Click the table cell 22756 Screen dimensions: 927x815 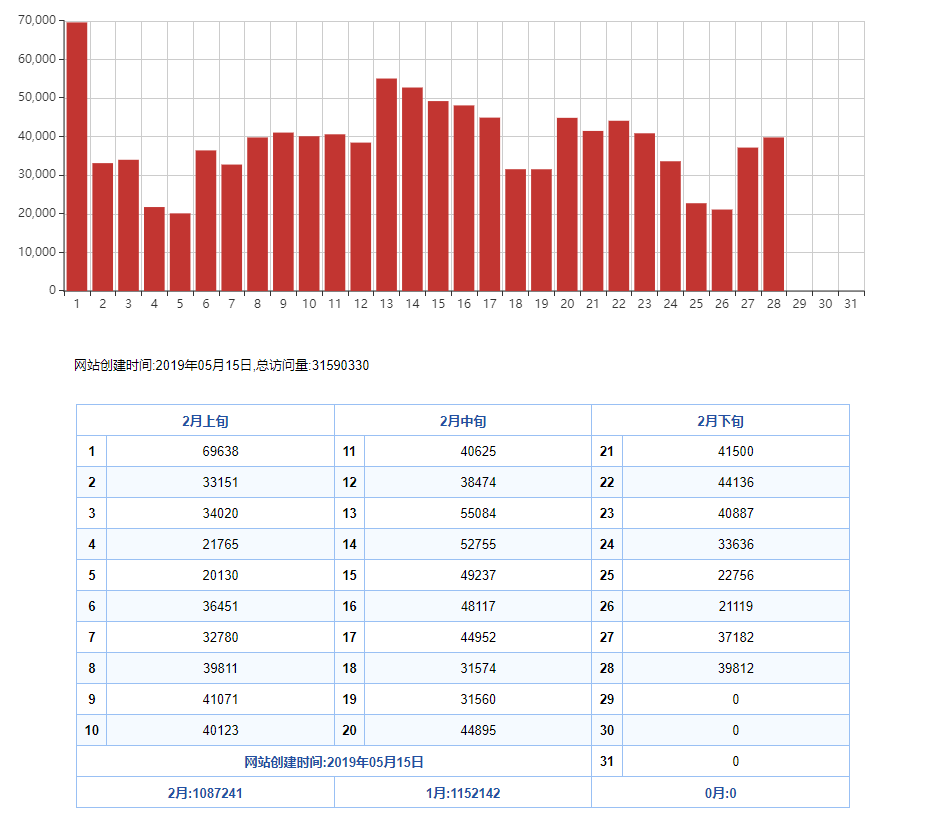(736, 575)
